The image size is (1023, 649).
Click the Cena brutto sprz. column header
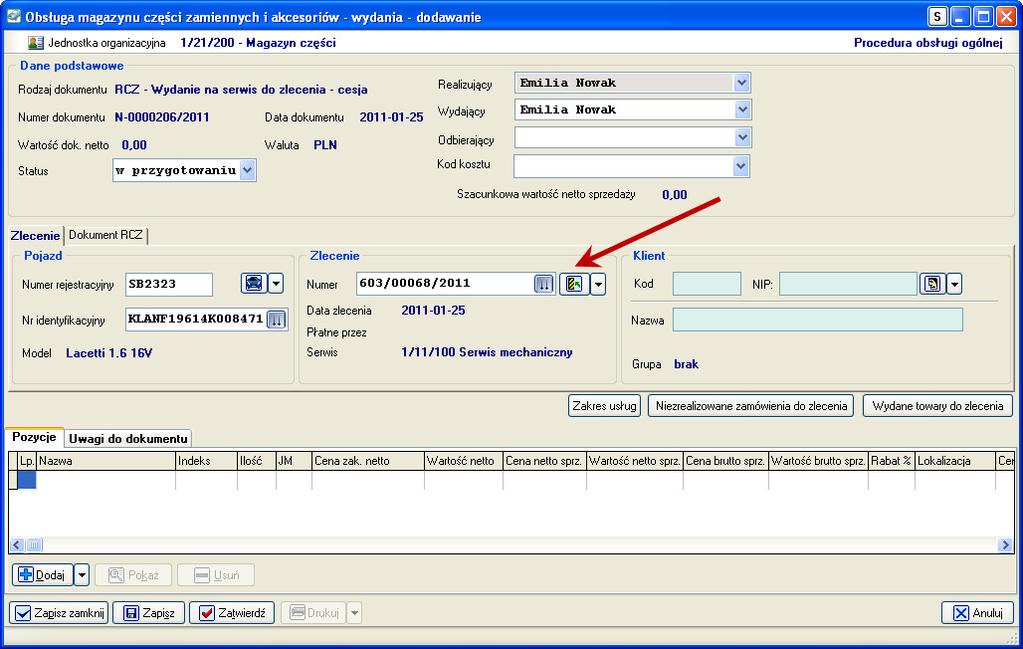coord(725,460)
